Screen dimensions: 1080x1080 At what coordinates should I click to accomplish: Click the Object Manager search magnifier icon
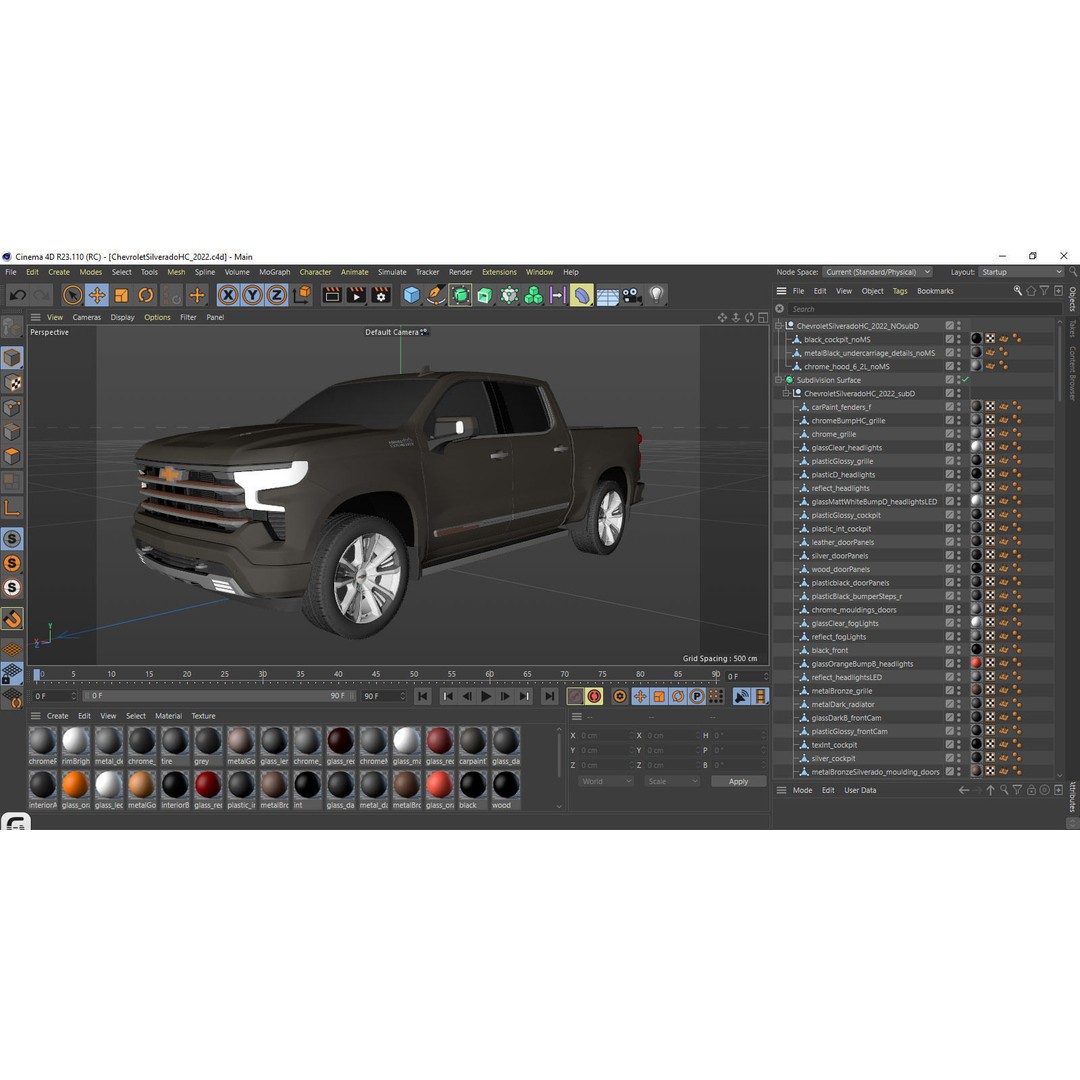(x=1017, y=291)
